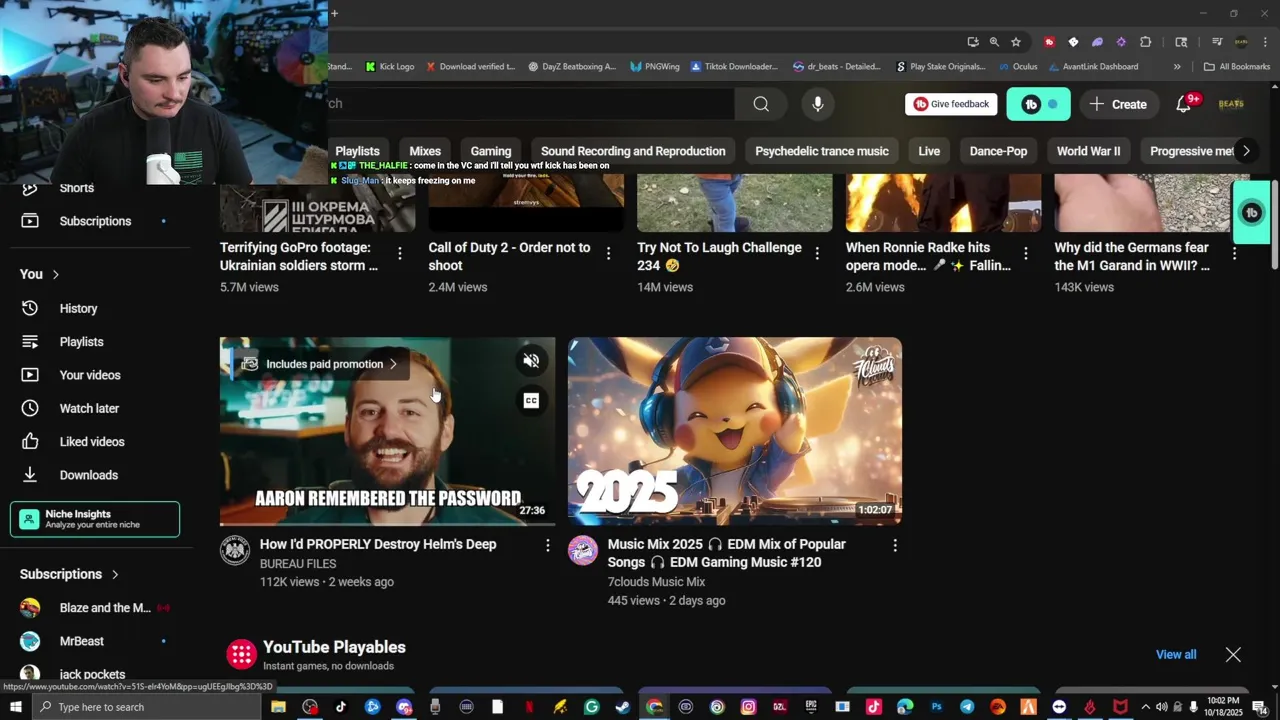This screenshot has height=720, width=1280.
Task: Open Steam from the taskbar
Action: [622, 707]
